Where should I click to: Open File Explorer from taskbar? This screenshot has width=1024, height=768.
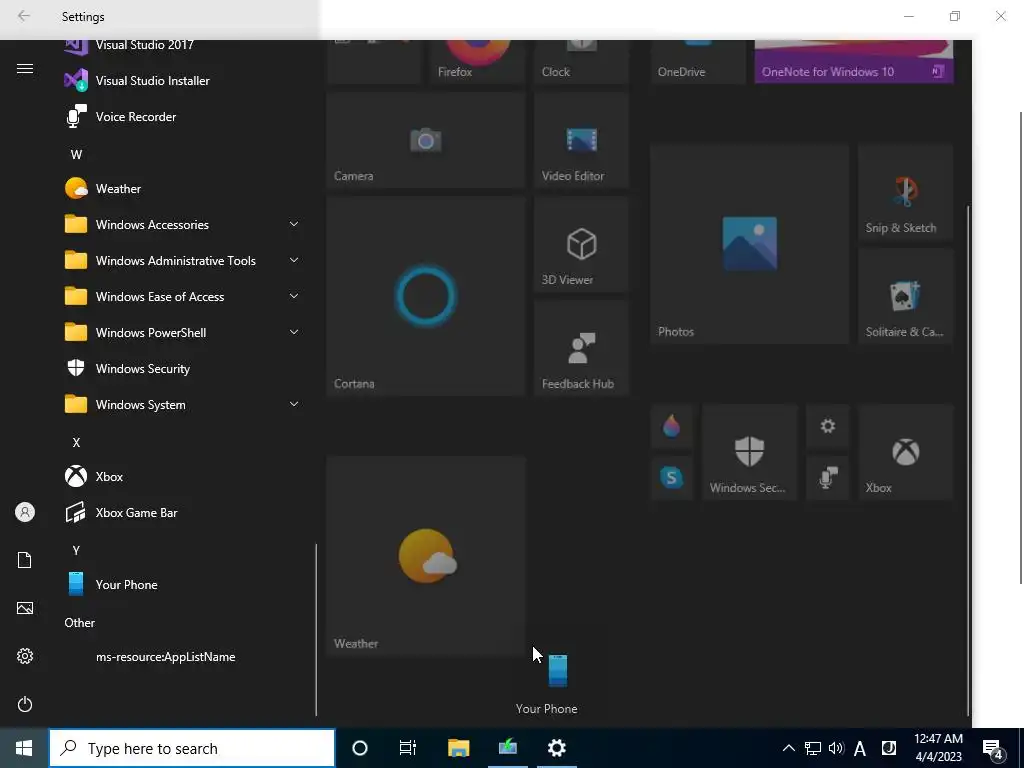click(458, 748)
